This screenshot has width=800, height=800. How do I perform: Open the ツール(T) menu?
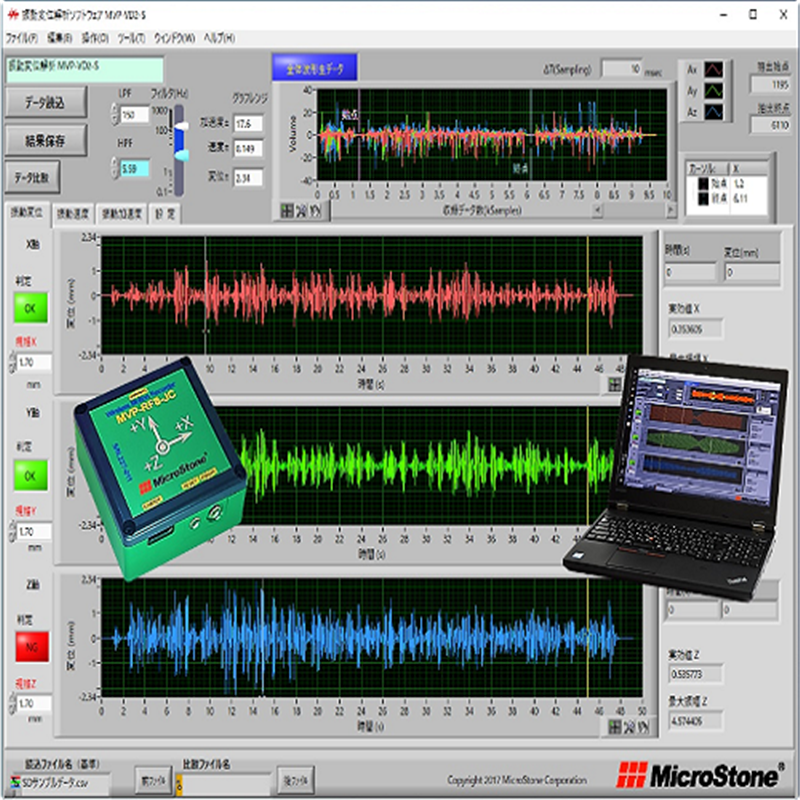pyautogui.click(x=131, y=38)
